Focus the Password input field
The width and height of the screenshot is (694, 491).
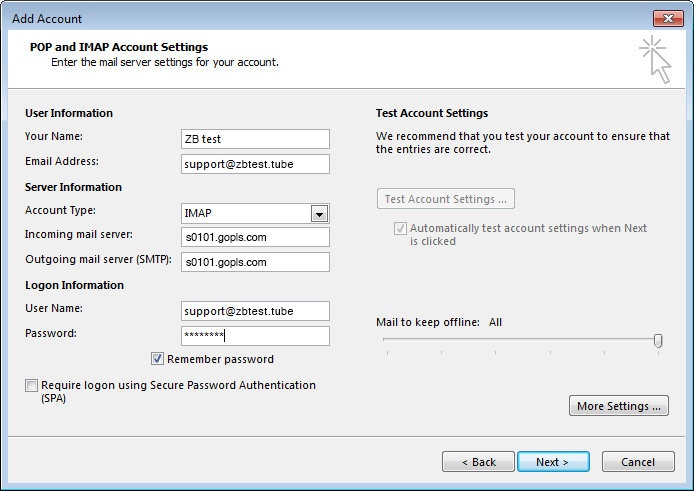pyautogui.click(x=255, y=336)
